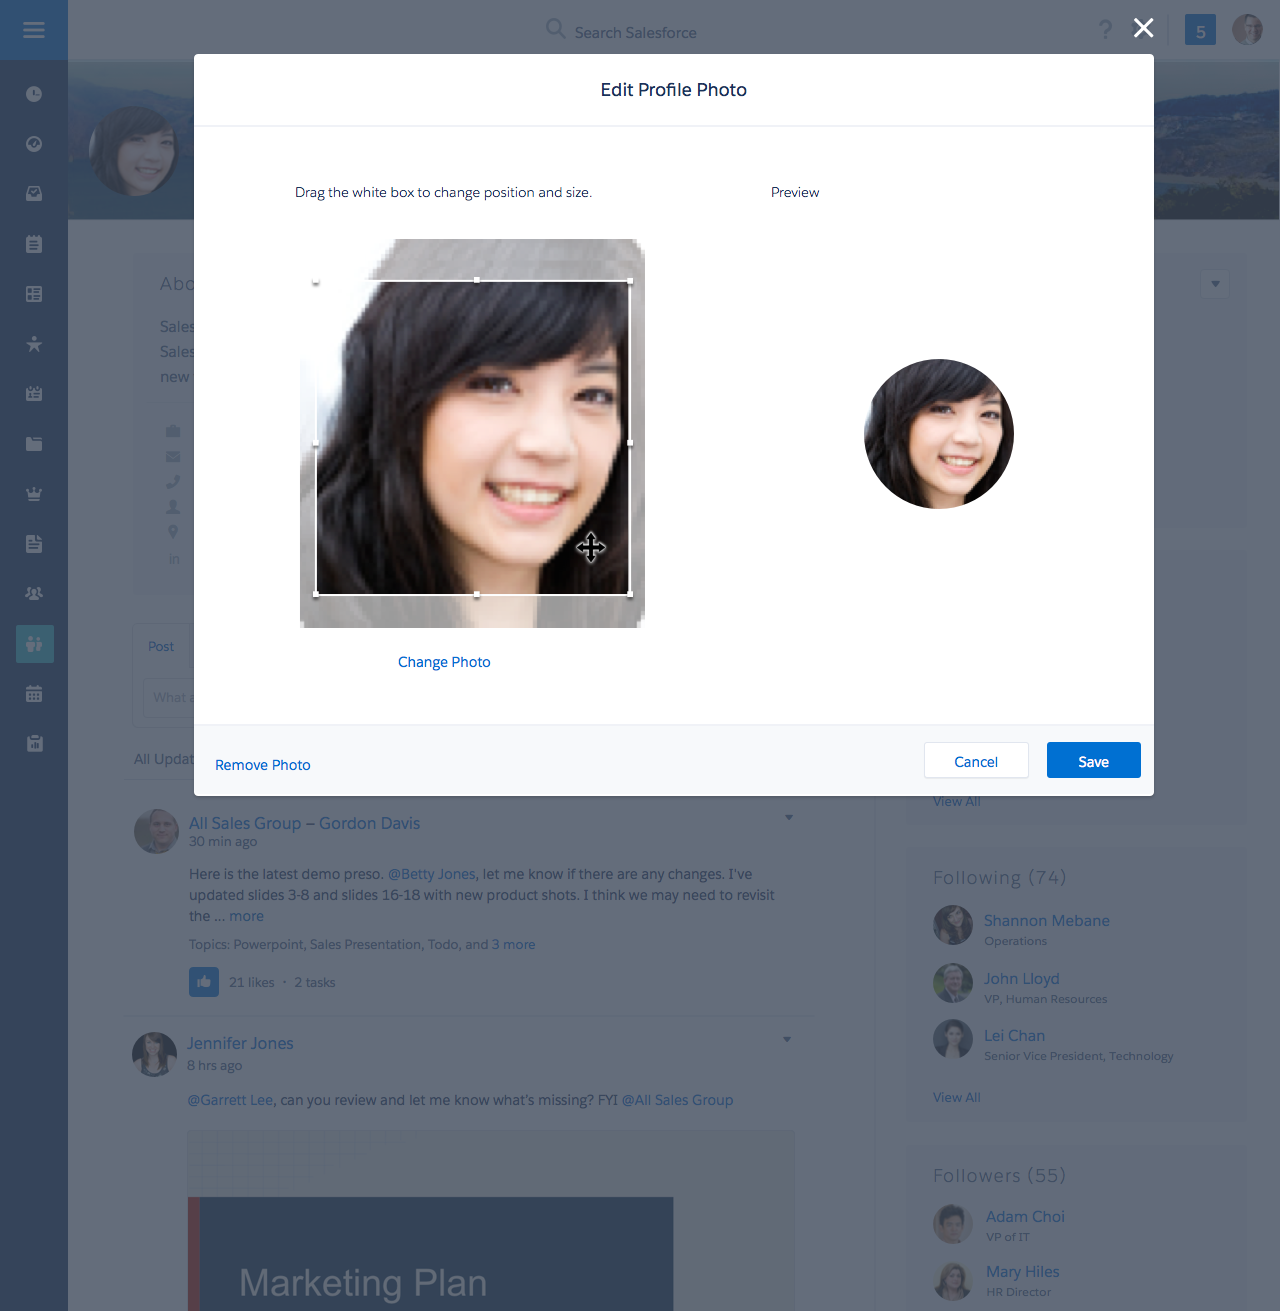Click Adam Choi's avatar thumbnail
Viewport: 1280px width, 1311px height.
point(953,1223)
